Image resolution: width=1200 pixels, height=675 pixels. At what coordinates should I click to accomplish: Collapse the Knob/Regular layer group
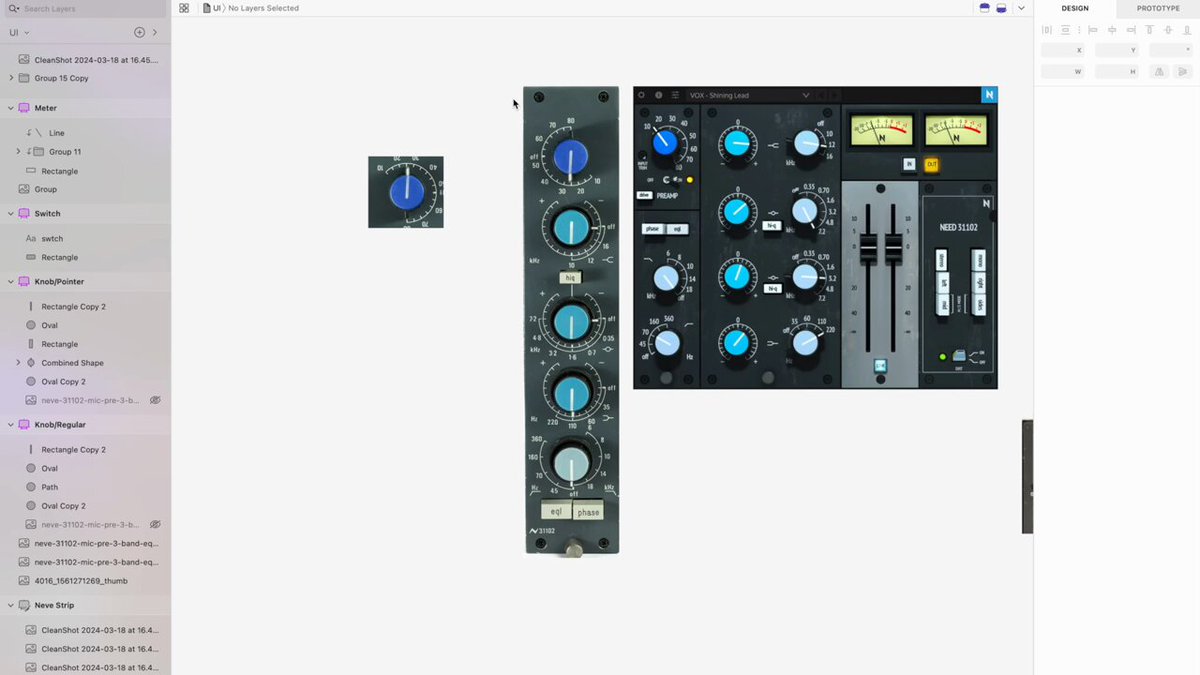11,425
